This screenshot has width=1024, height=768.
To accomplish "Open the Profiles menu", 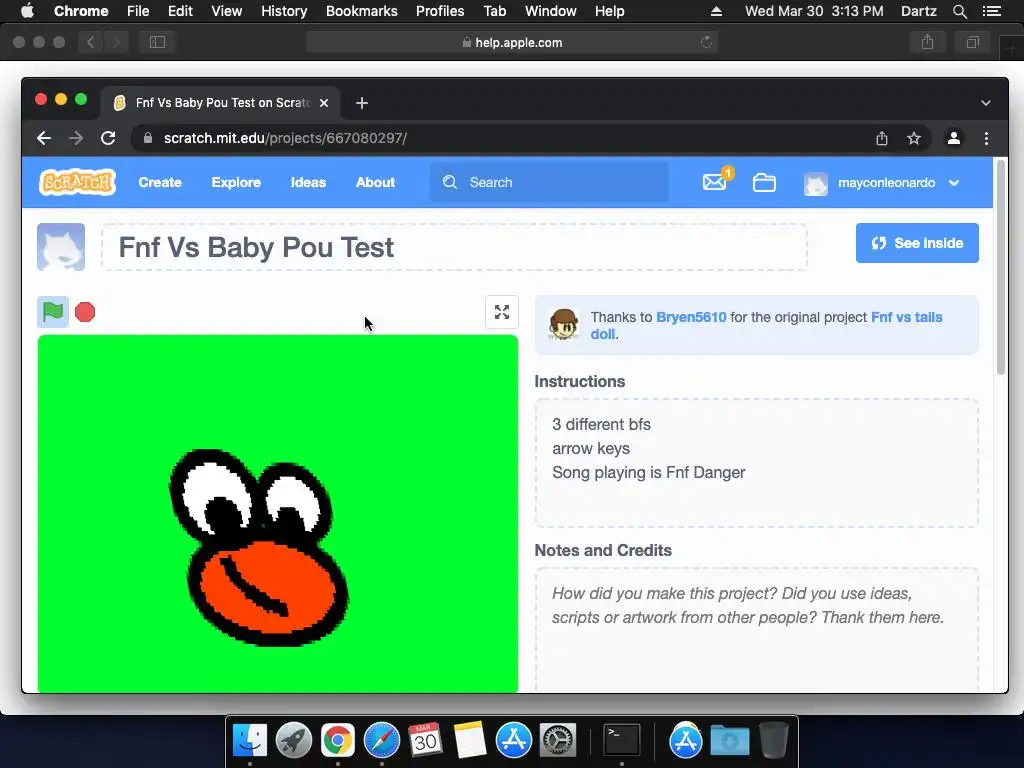I will [x=440, y=11].
